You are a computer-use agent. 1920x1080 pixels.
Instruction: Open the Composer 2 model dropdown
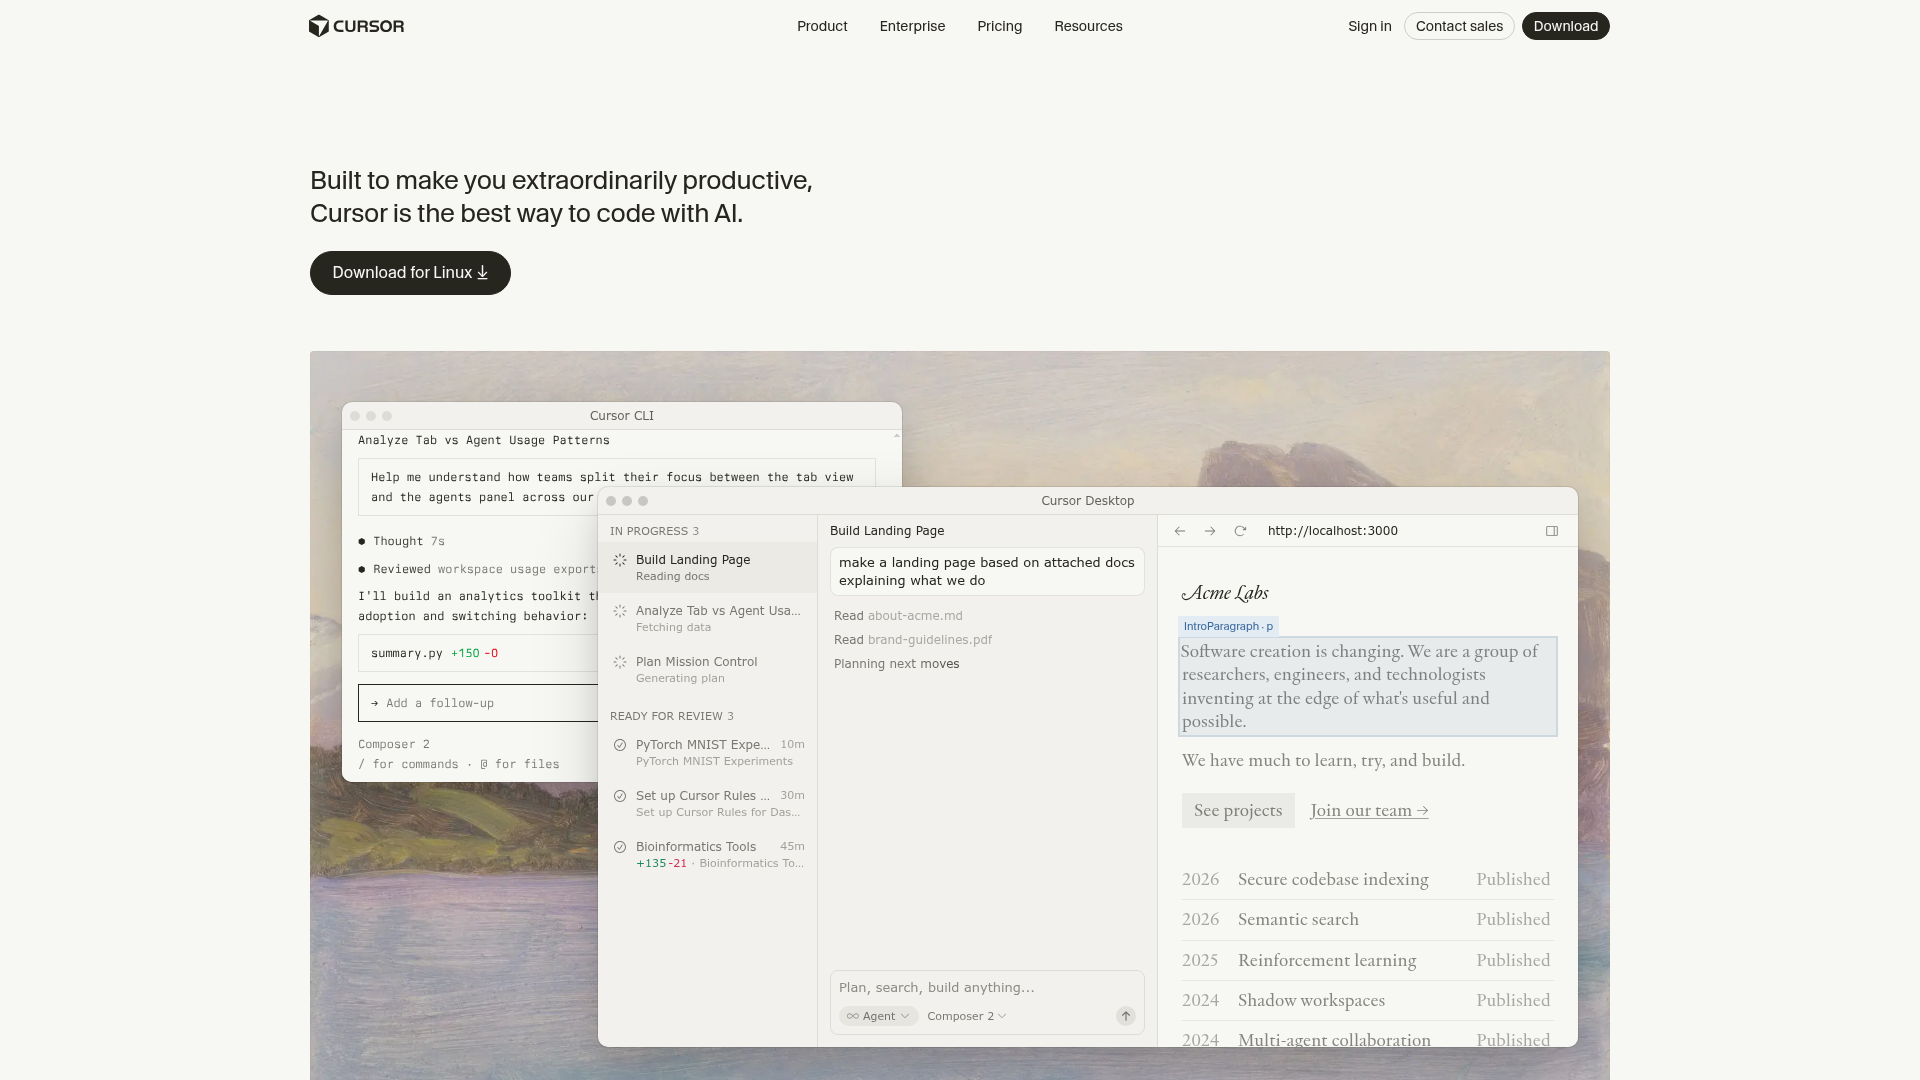(966, 1016)
